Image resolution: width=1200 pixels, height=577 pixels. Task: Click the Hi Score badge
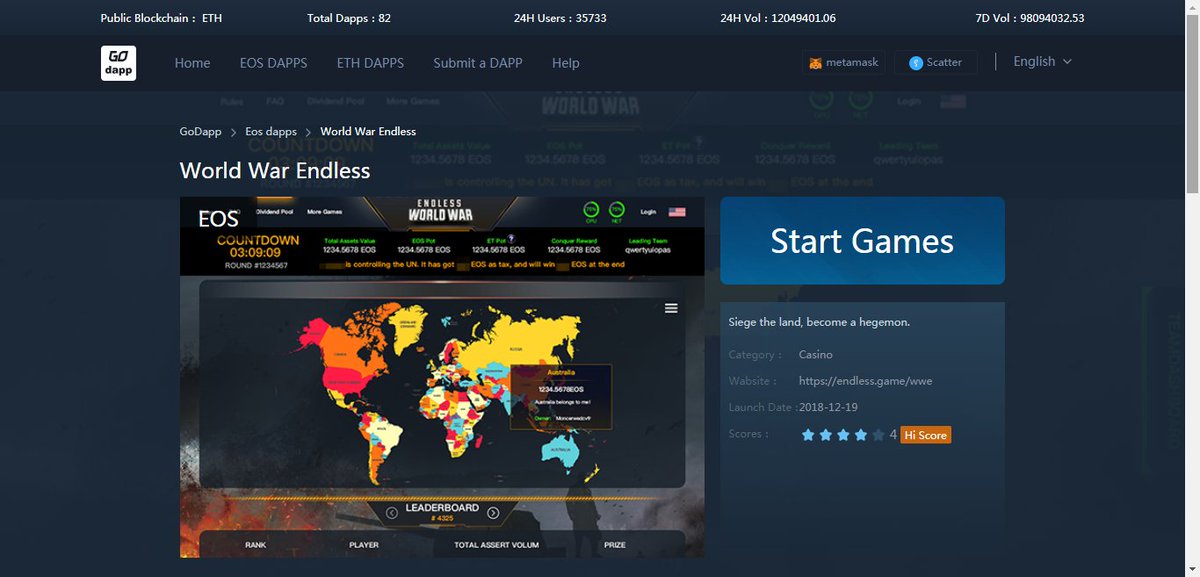[x=925, y=435]
